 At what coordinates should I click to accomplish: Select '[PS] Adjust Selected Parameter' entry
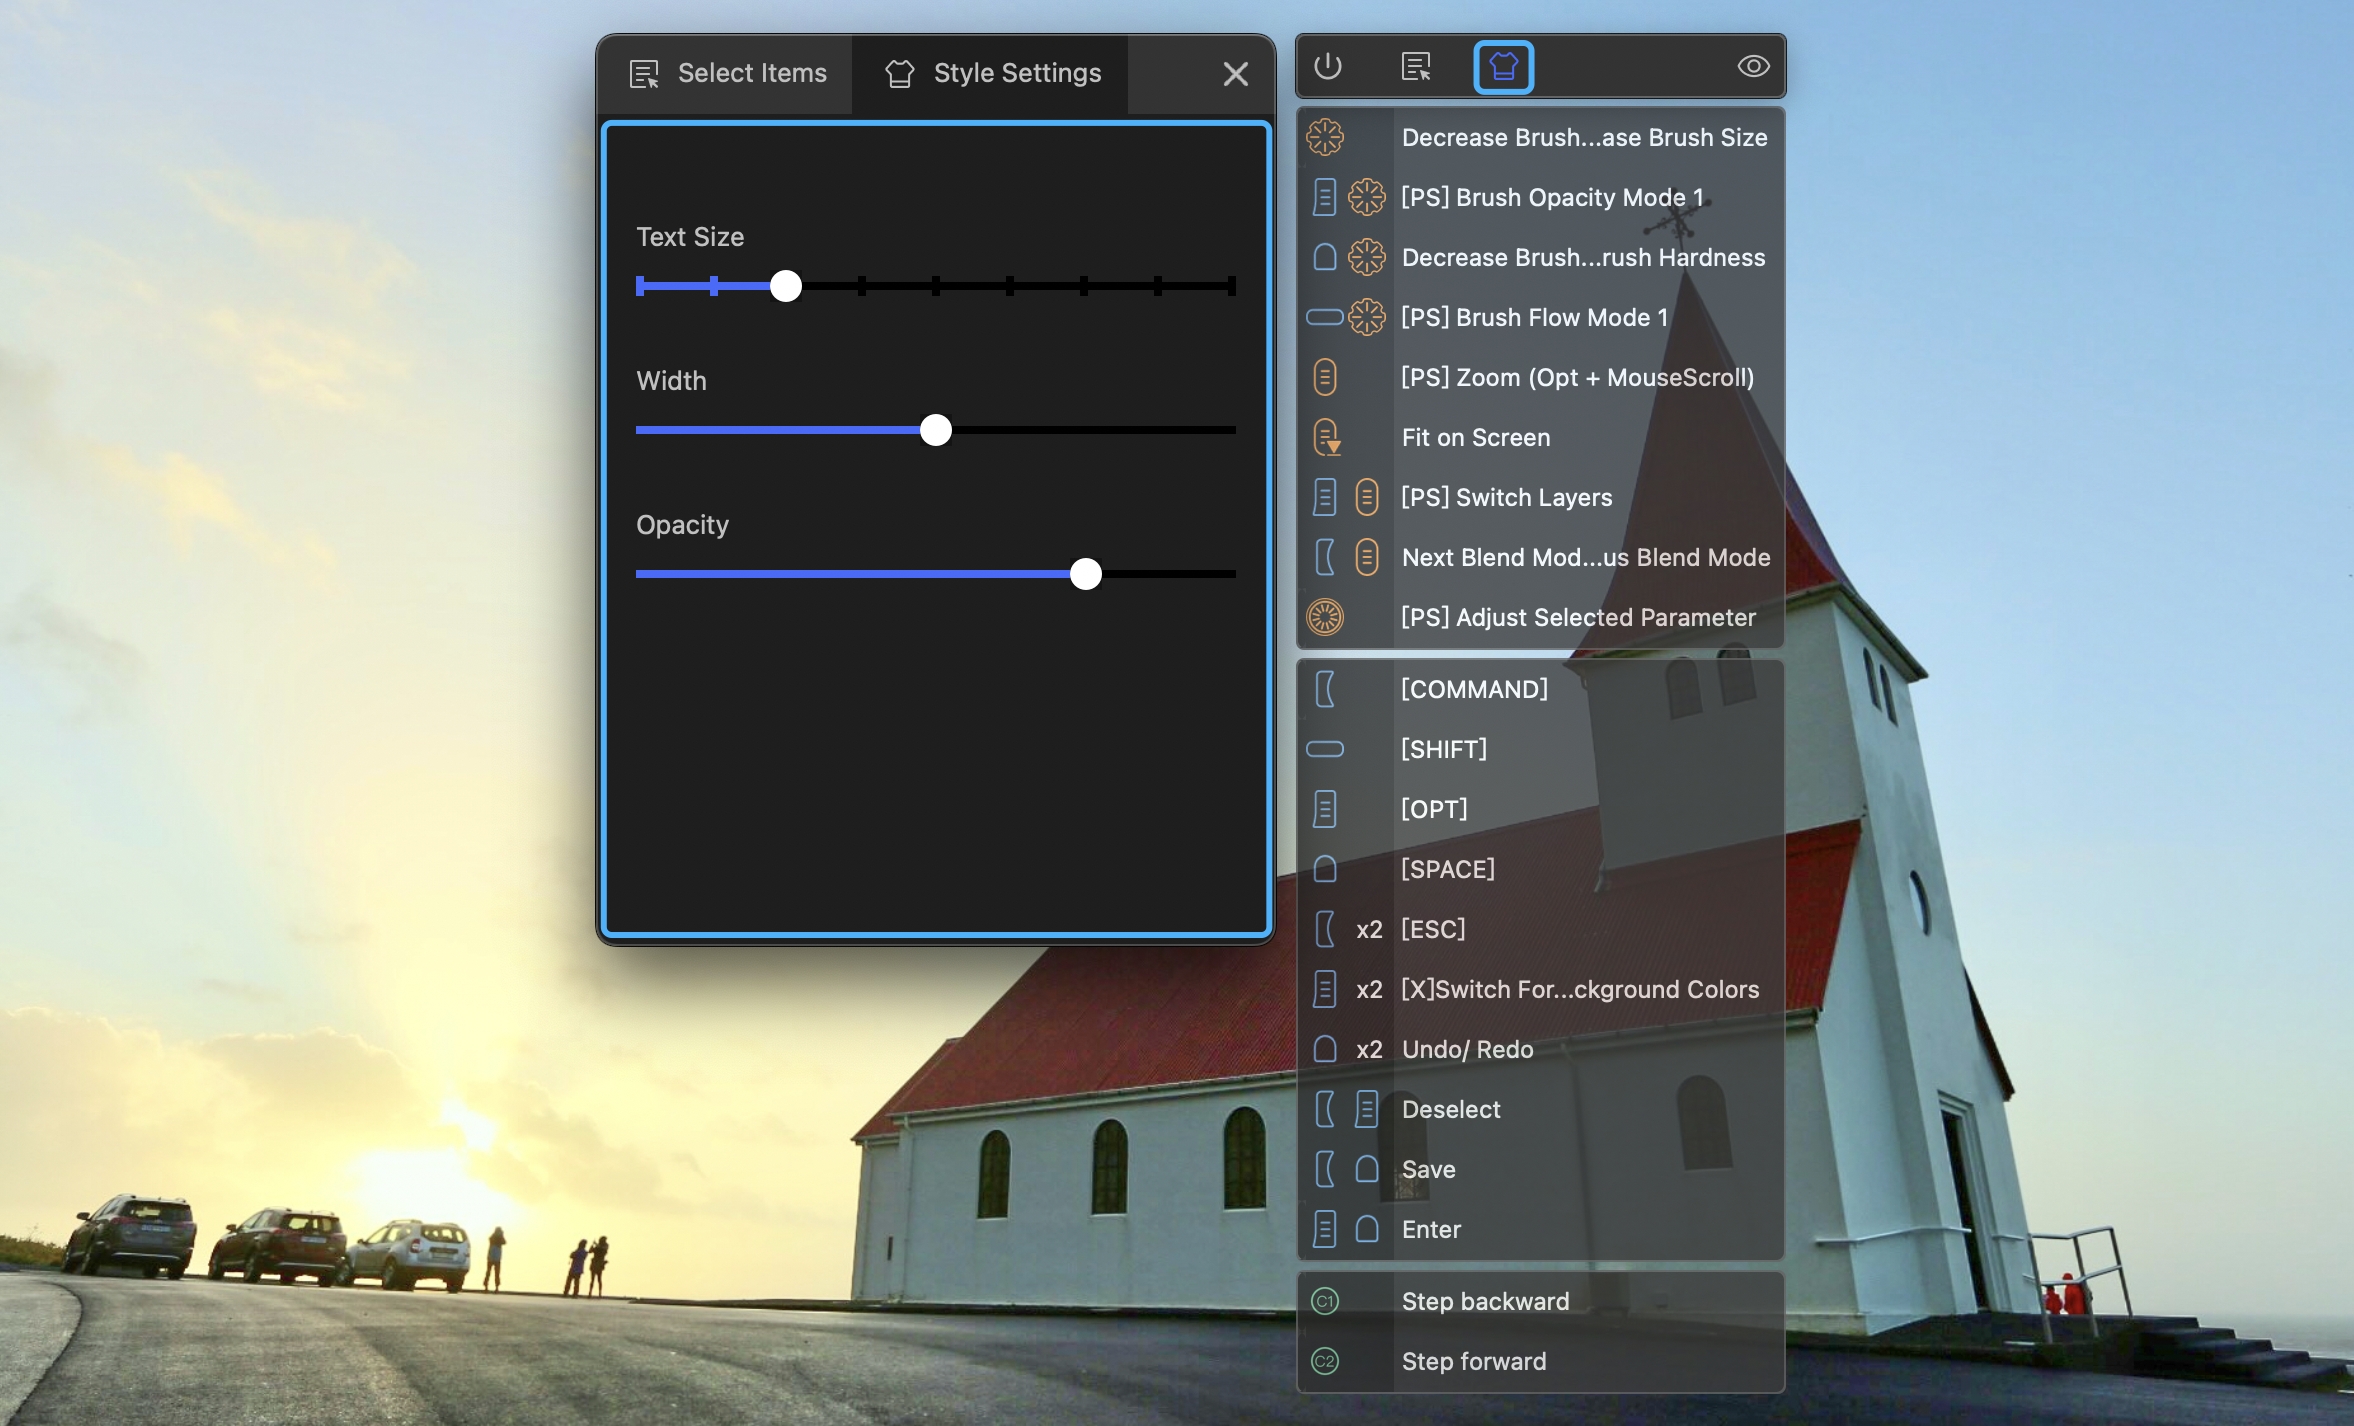point(1541,617)
